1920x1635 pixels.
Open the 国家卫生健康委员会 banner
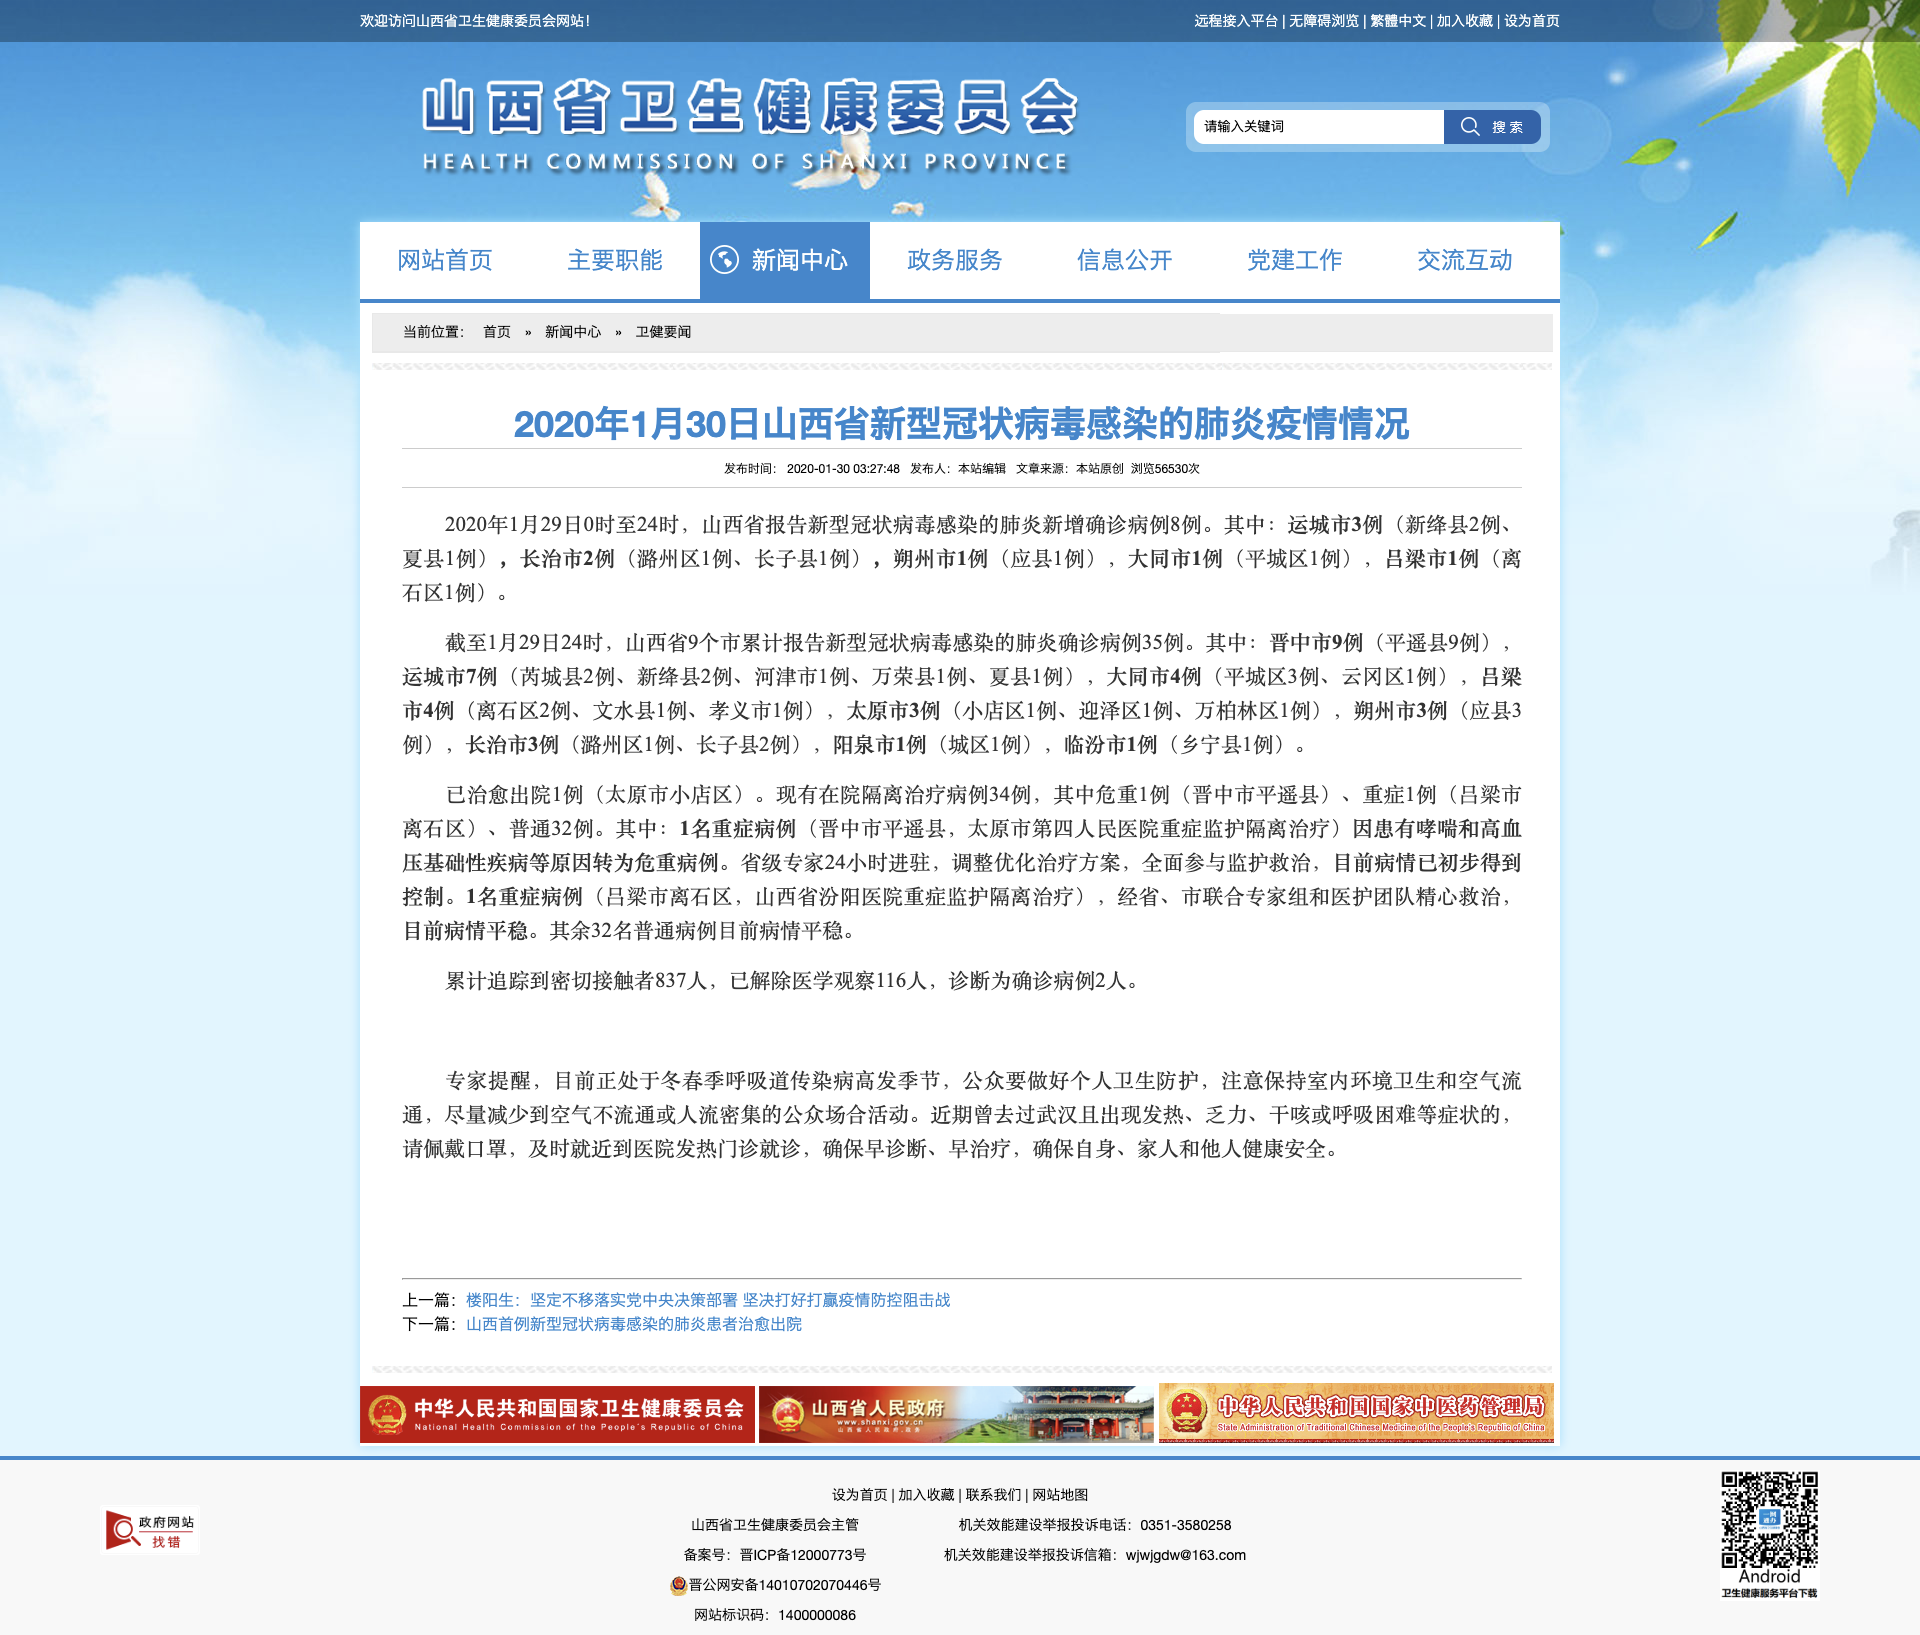(x=557, y=1414)
